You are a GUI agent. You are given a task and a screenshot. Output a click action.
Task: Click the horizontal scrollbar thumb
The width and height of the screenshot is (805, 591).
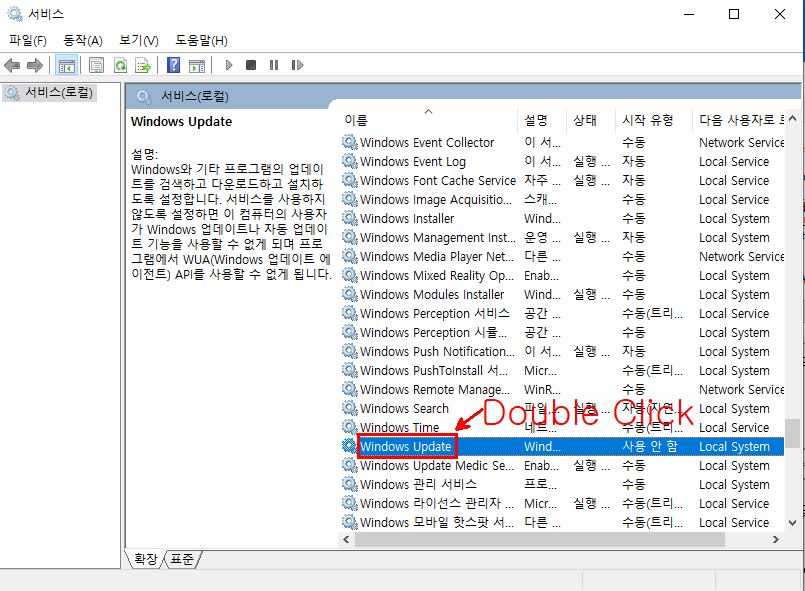coord(540,539)
